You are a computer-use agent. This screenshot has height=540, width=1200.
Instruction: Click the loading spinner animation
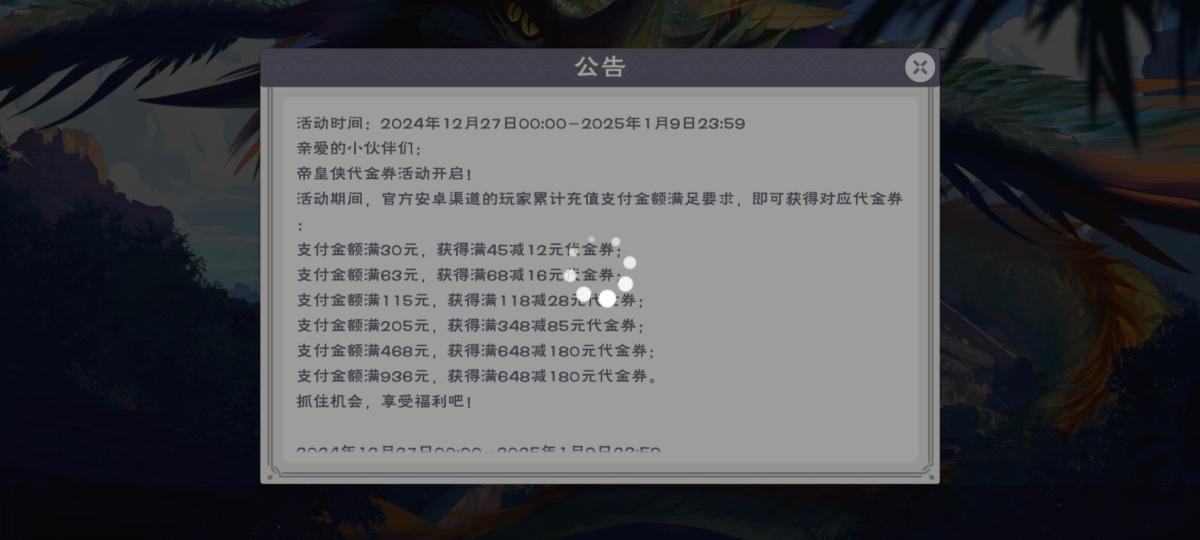click(x=602, y=272)
